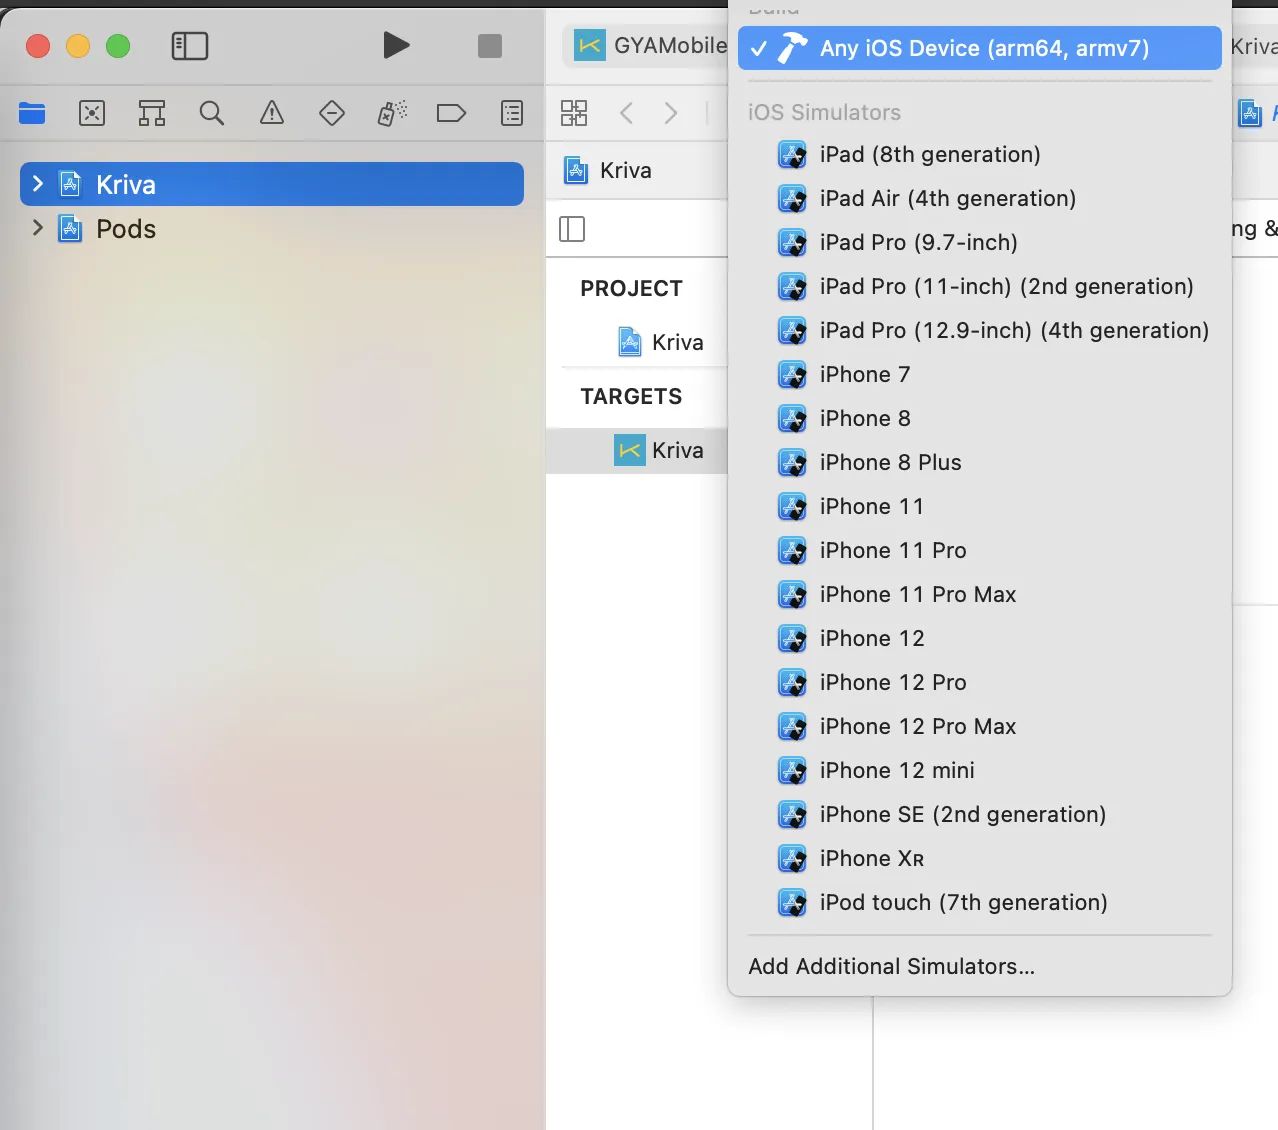Toggle the project and targets list panel

coord(572,229)
